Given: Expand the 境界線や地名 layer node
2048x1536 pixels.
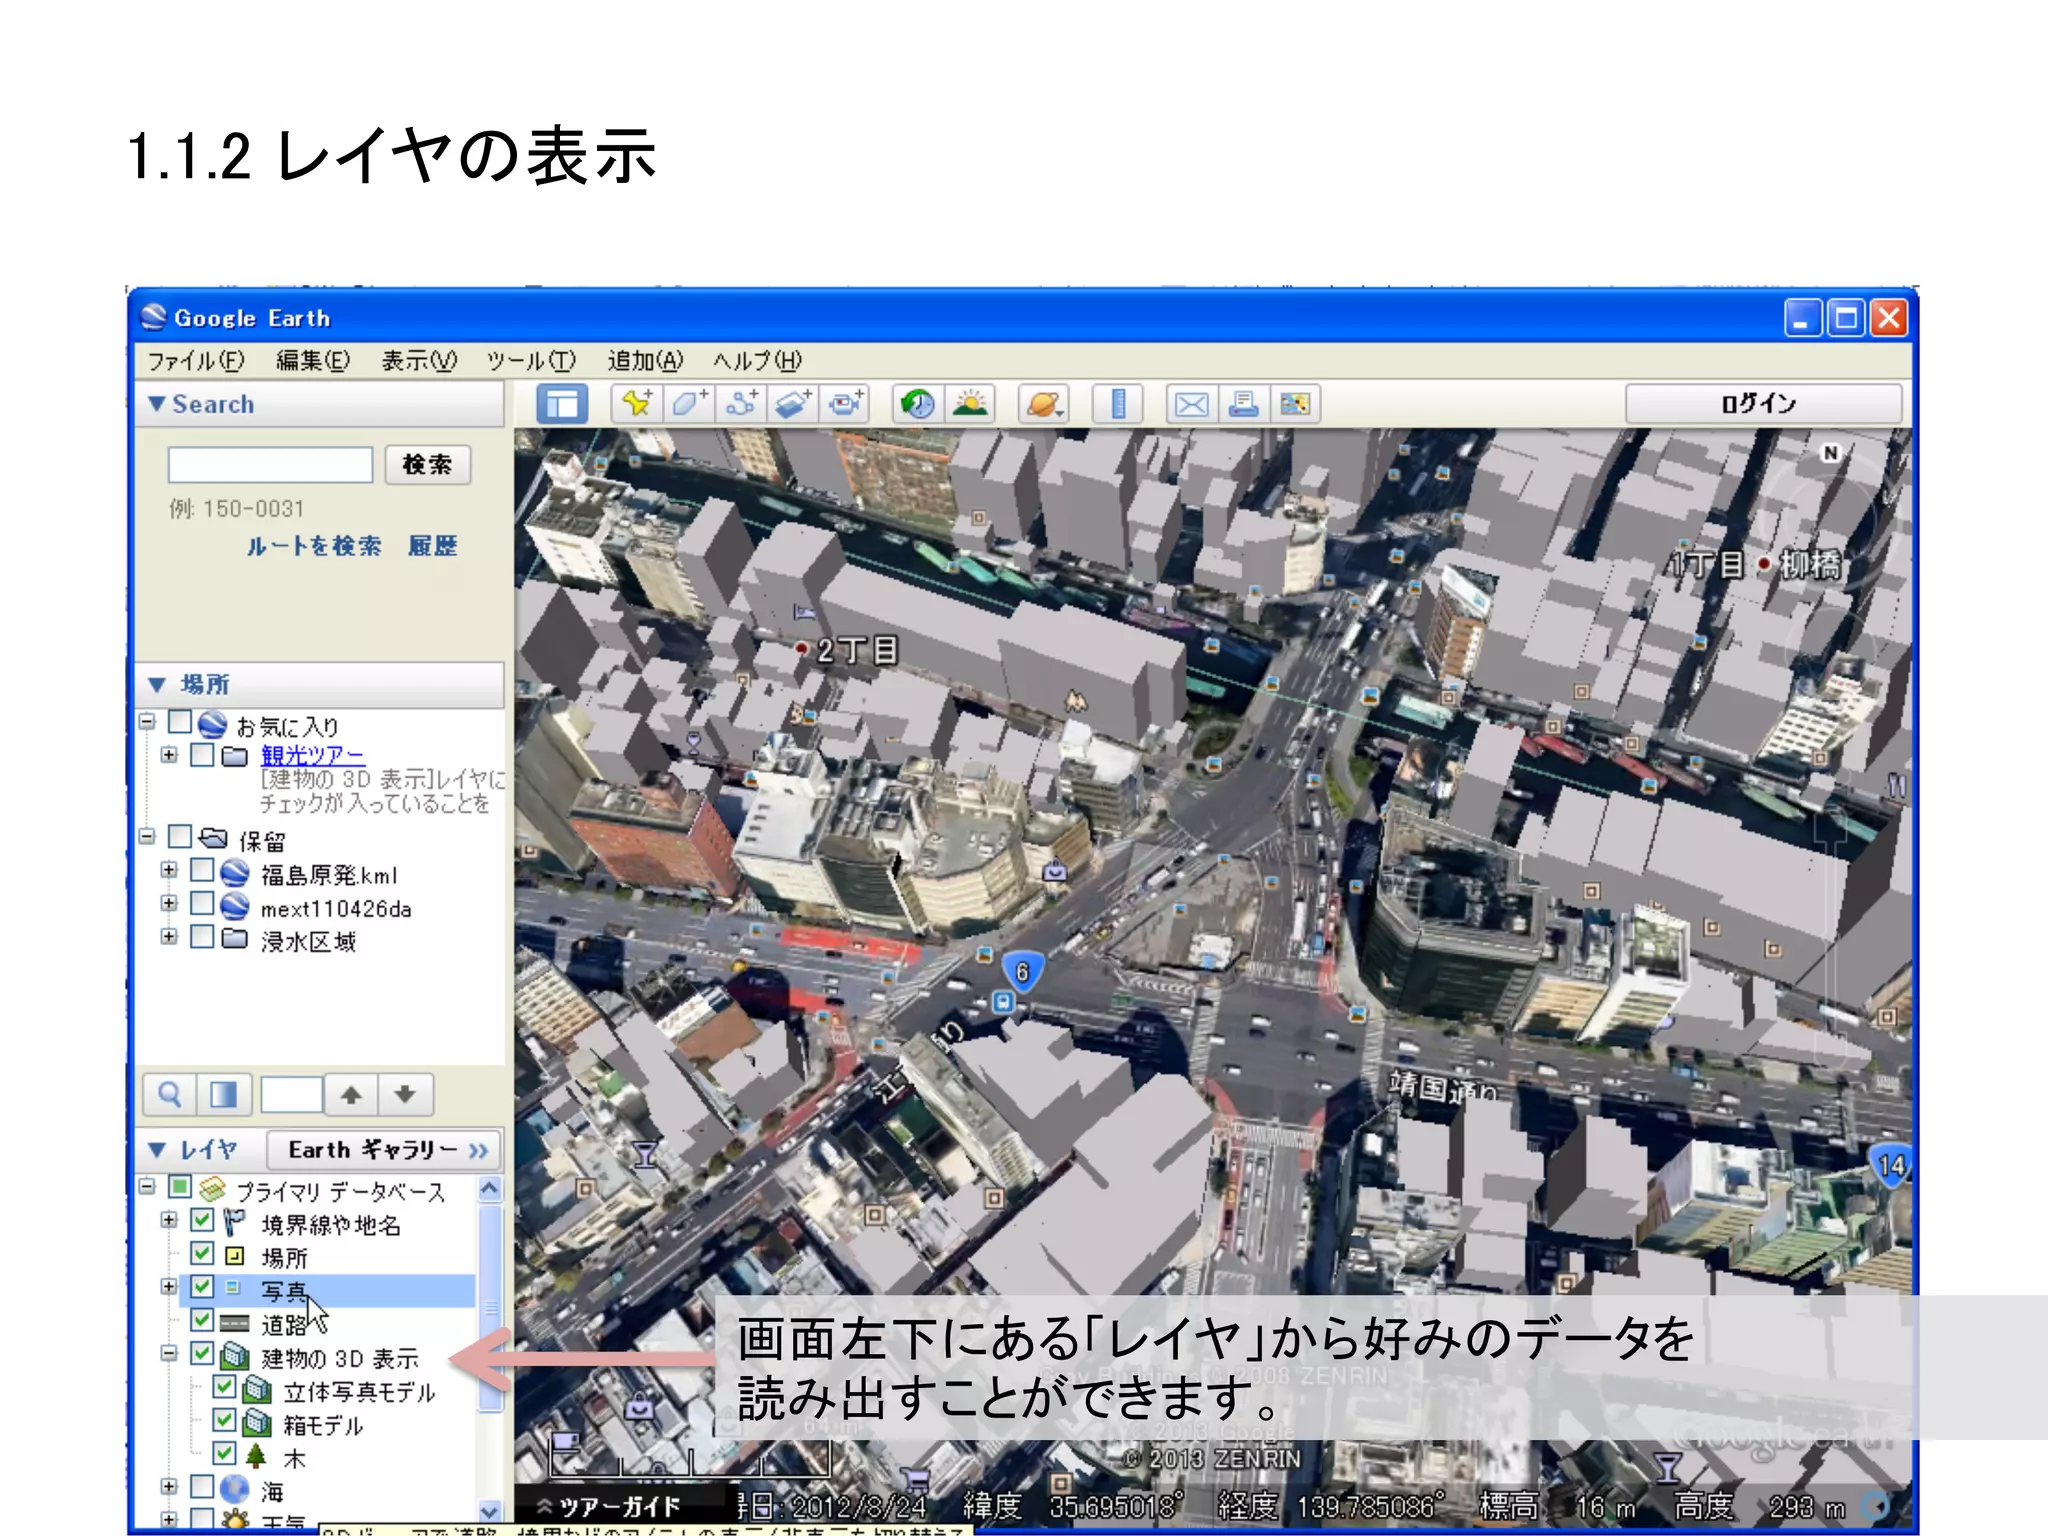Looking at the screenshot, I should pos(169,1221).
